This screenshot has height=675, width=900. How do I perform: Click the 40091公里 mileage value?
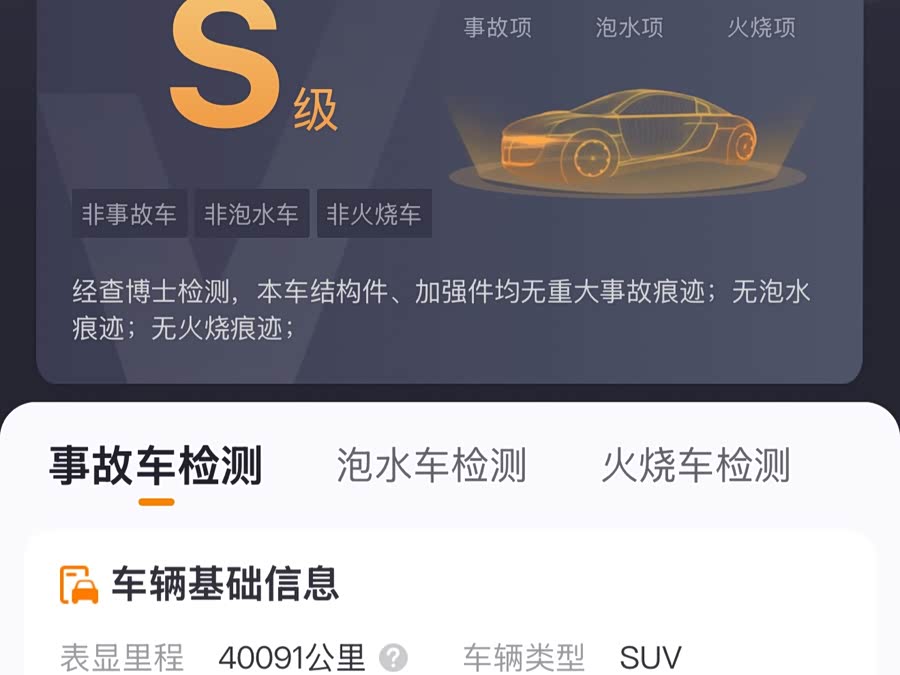[292, 657]
